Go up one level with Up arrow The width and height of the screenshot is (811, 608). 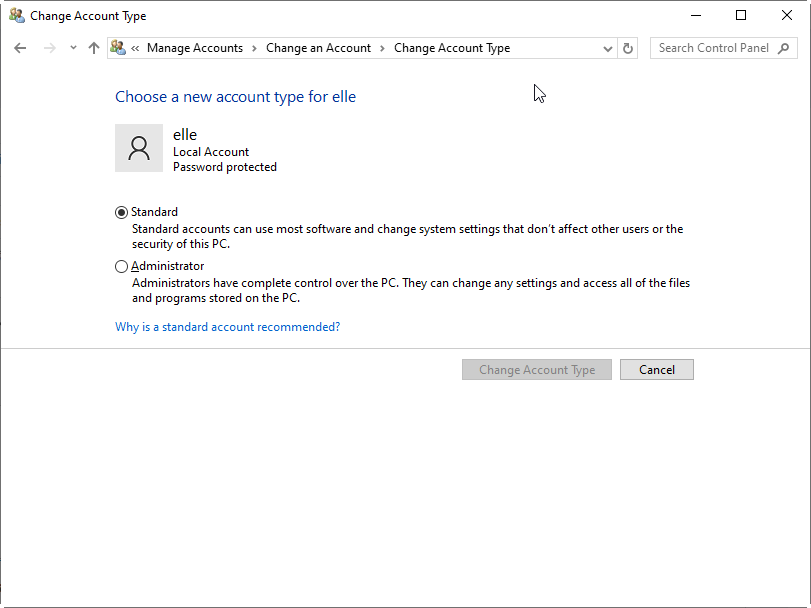point(94,48)
